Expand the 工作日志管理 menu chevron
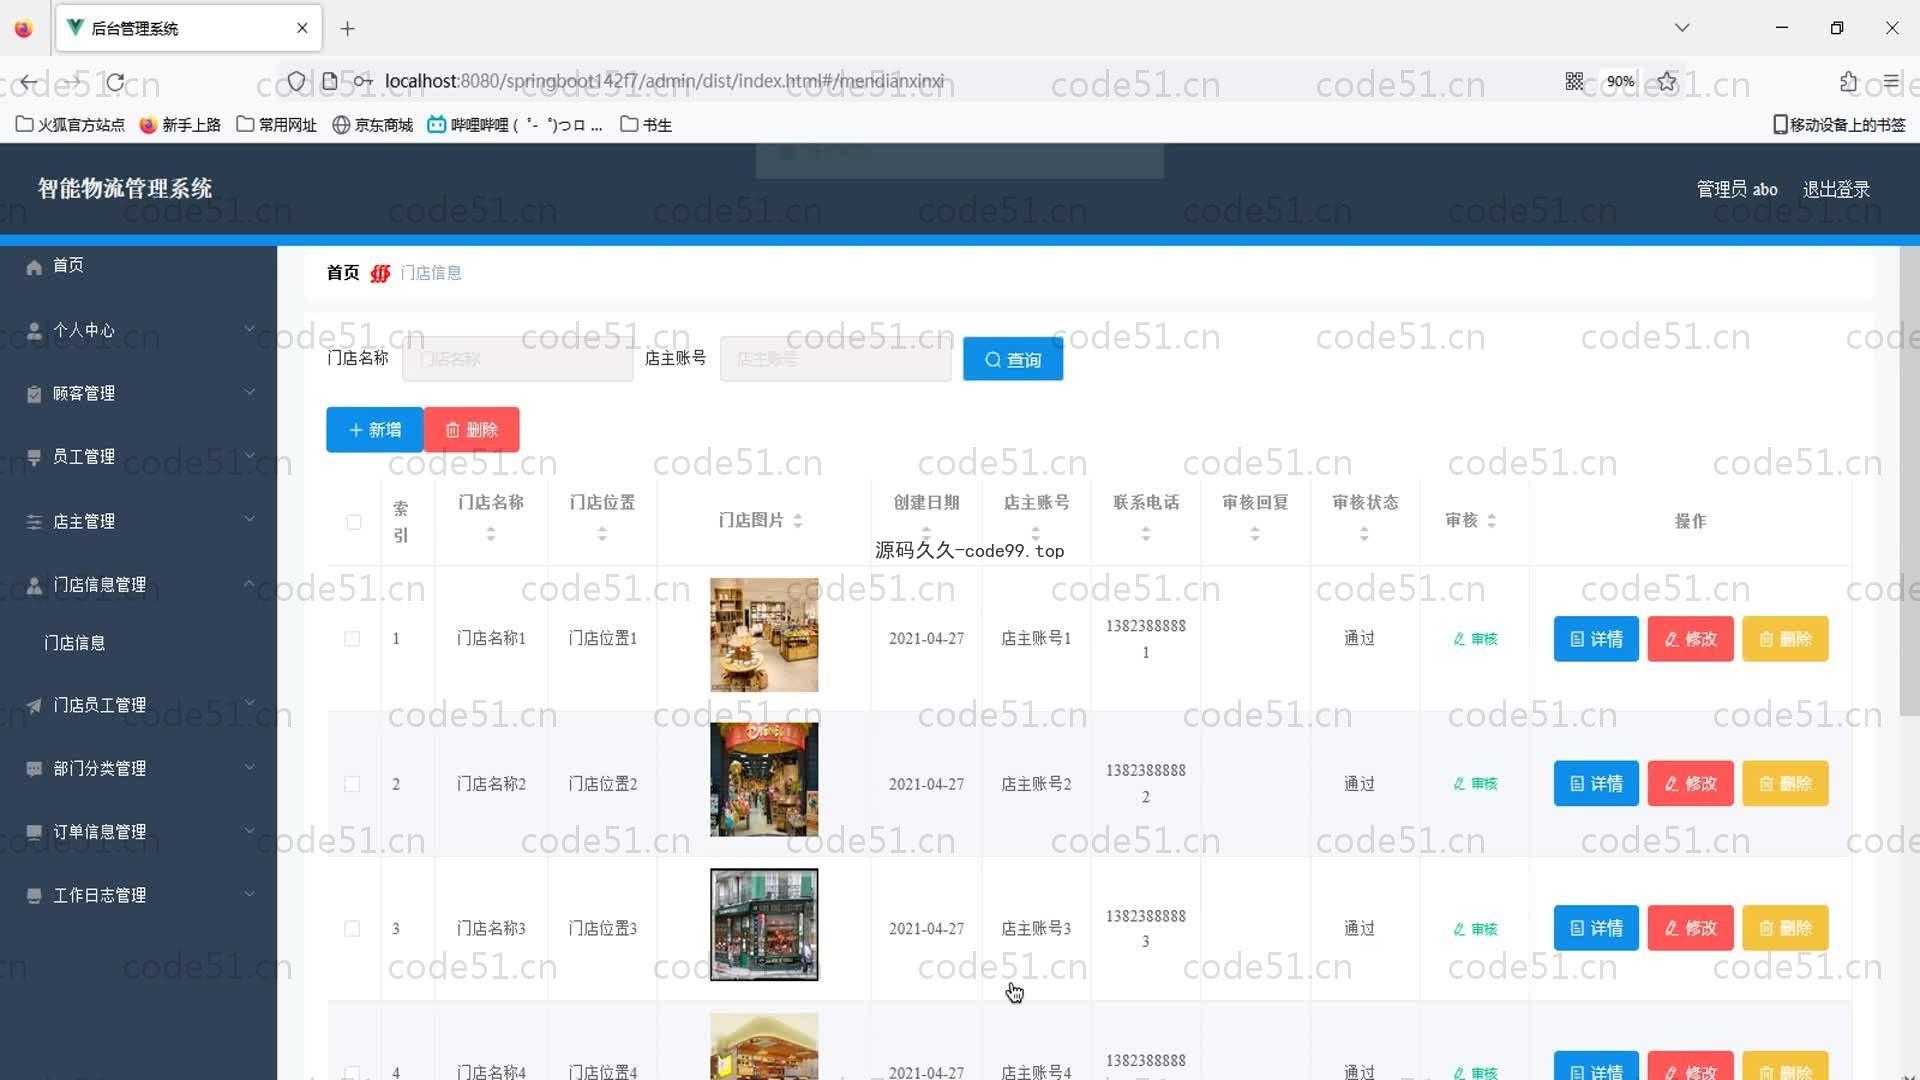Image resolution: width=1920 pixels, height=1080 pixels. point(249,894)
